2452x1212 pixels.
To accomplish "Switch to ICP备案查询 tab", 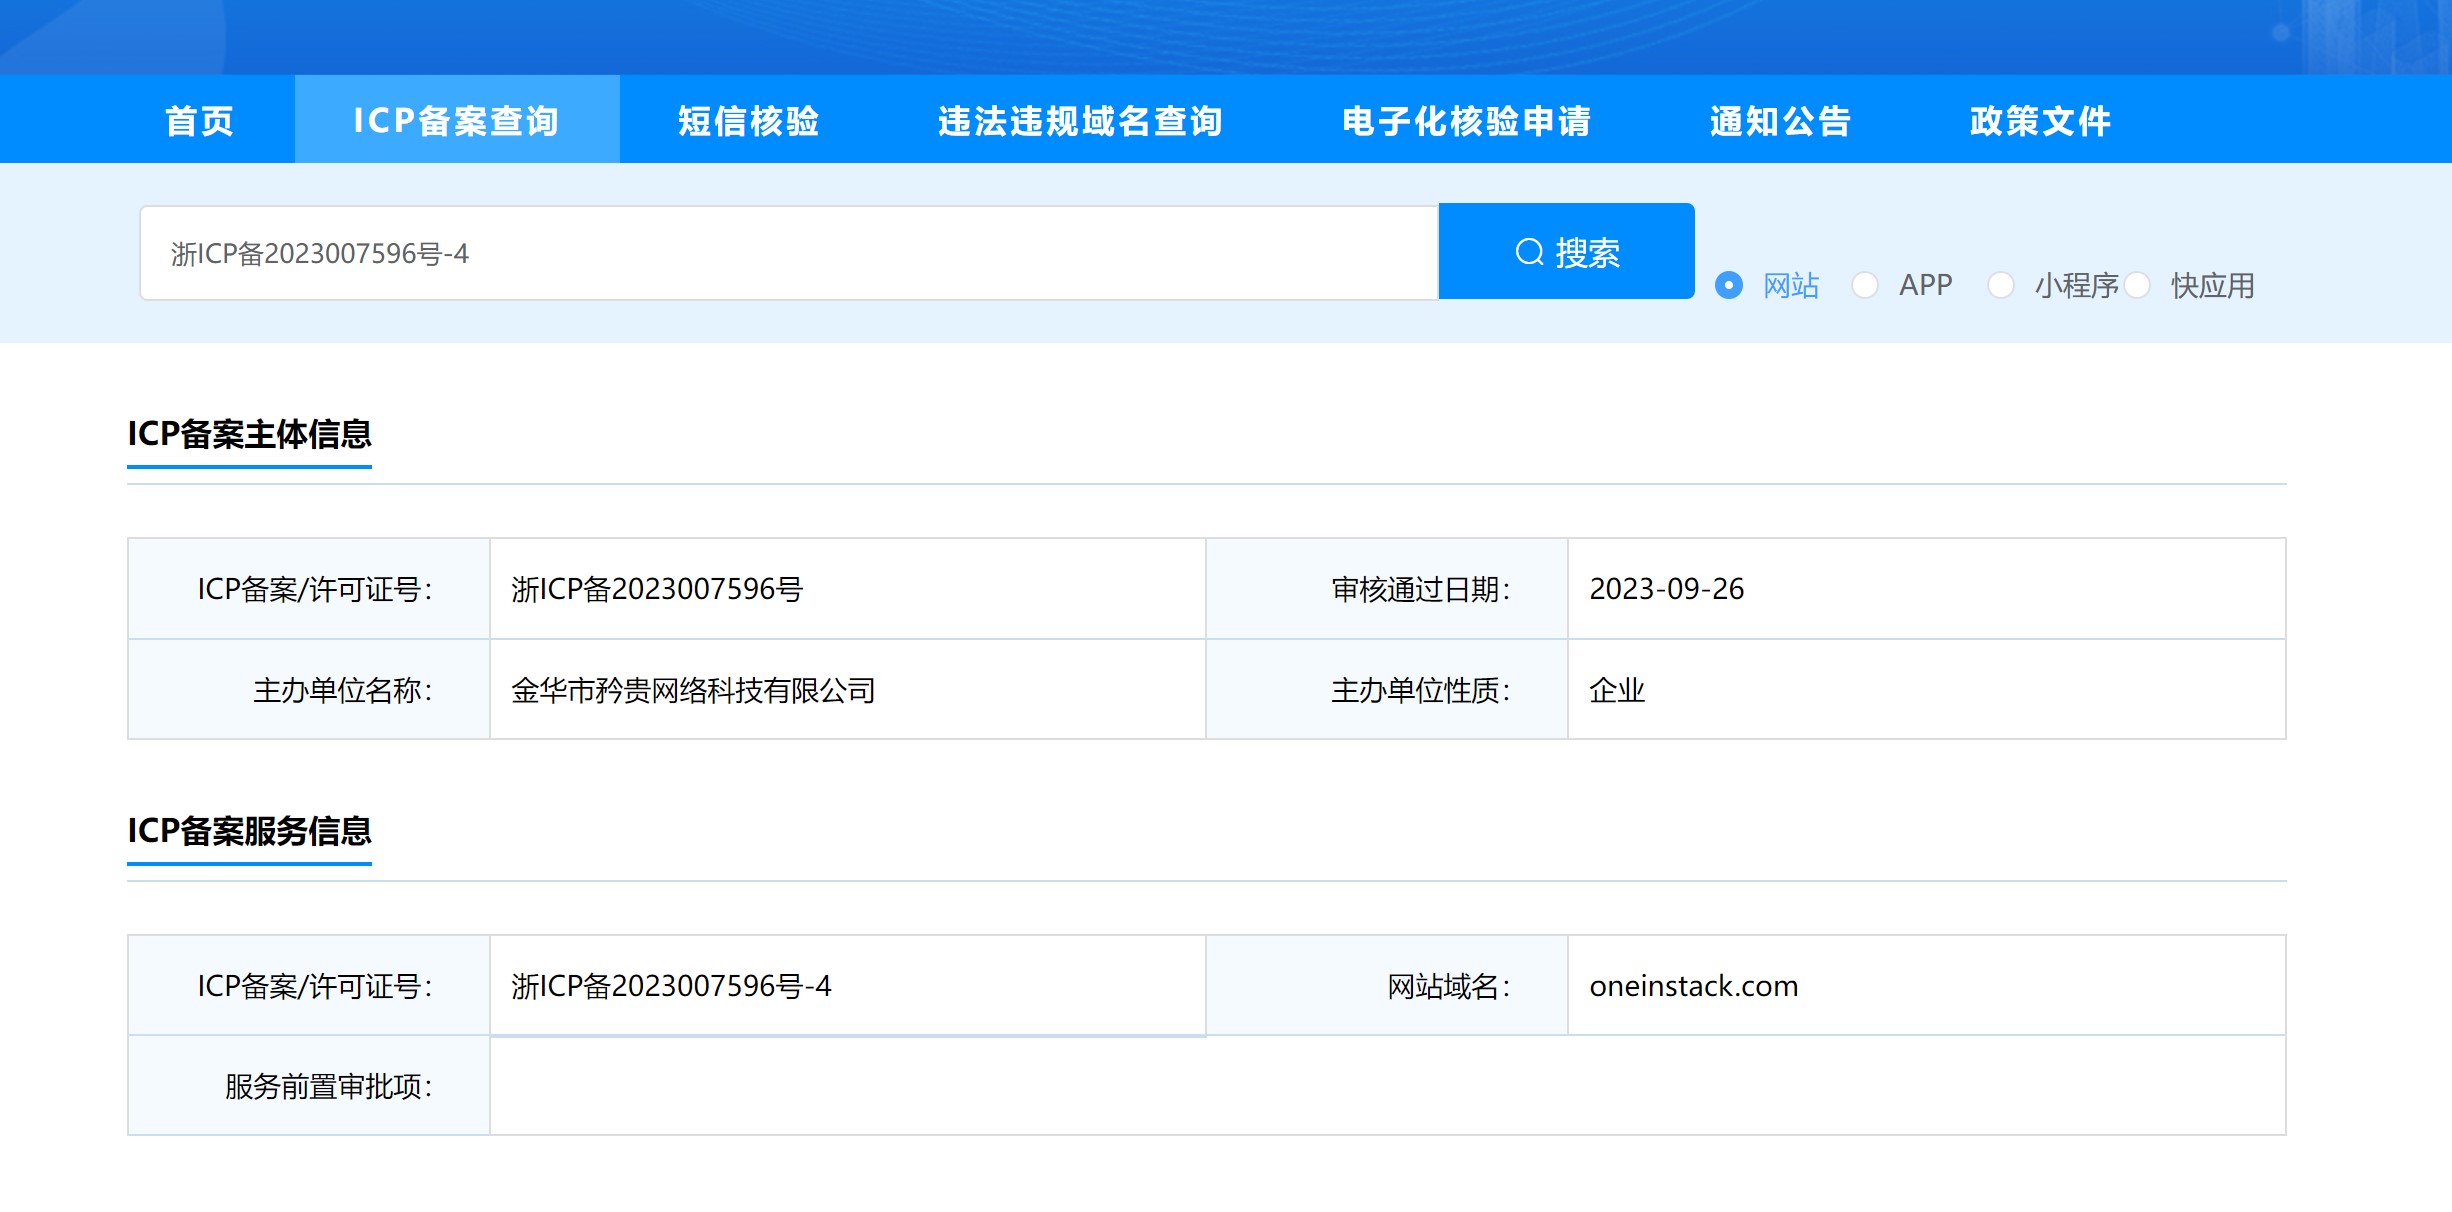I will (x=457, y=121).
